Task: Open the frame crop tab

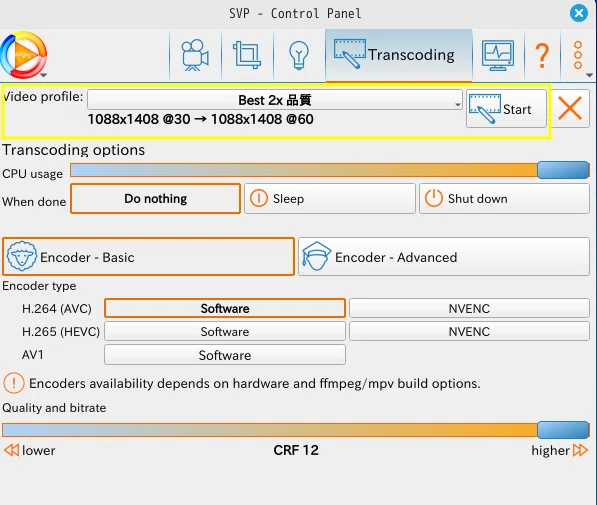Action: 247,55
